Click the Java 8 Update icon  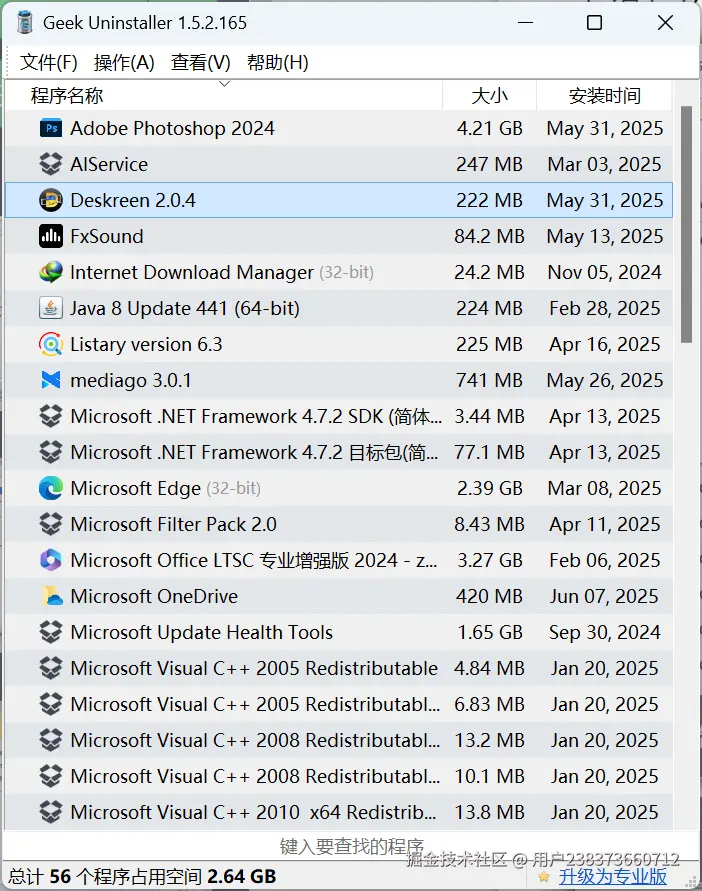pos(51,308)
